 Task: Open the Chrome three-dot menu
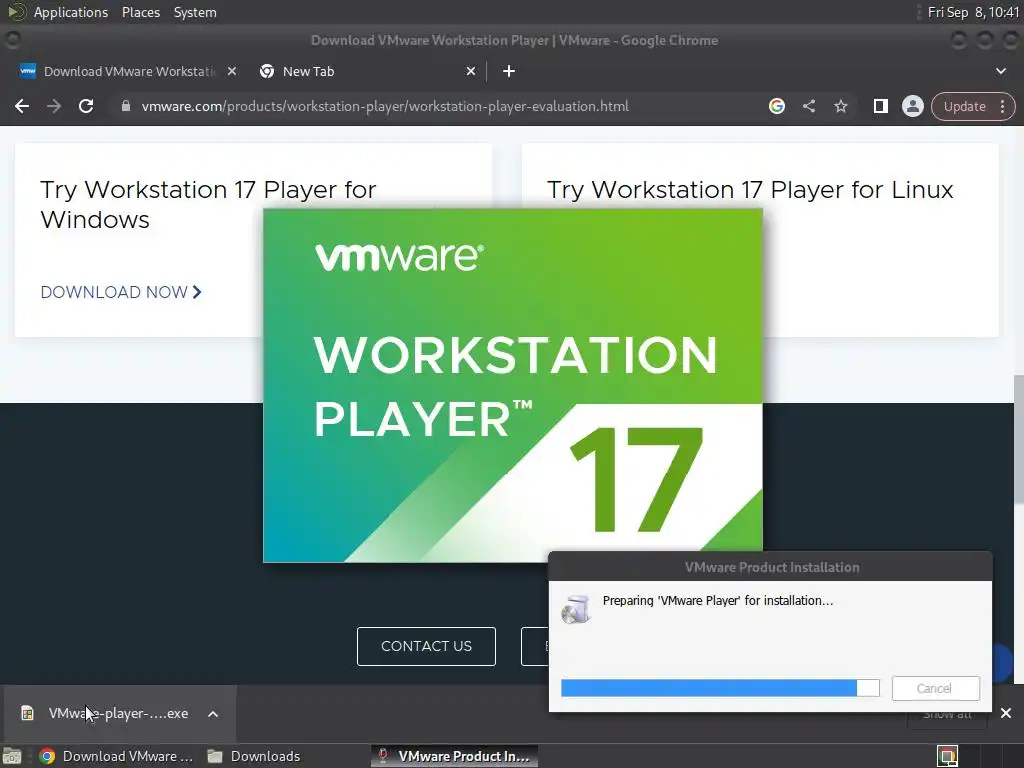[x=1002, y=106]
